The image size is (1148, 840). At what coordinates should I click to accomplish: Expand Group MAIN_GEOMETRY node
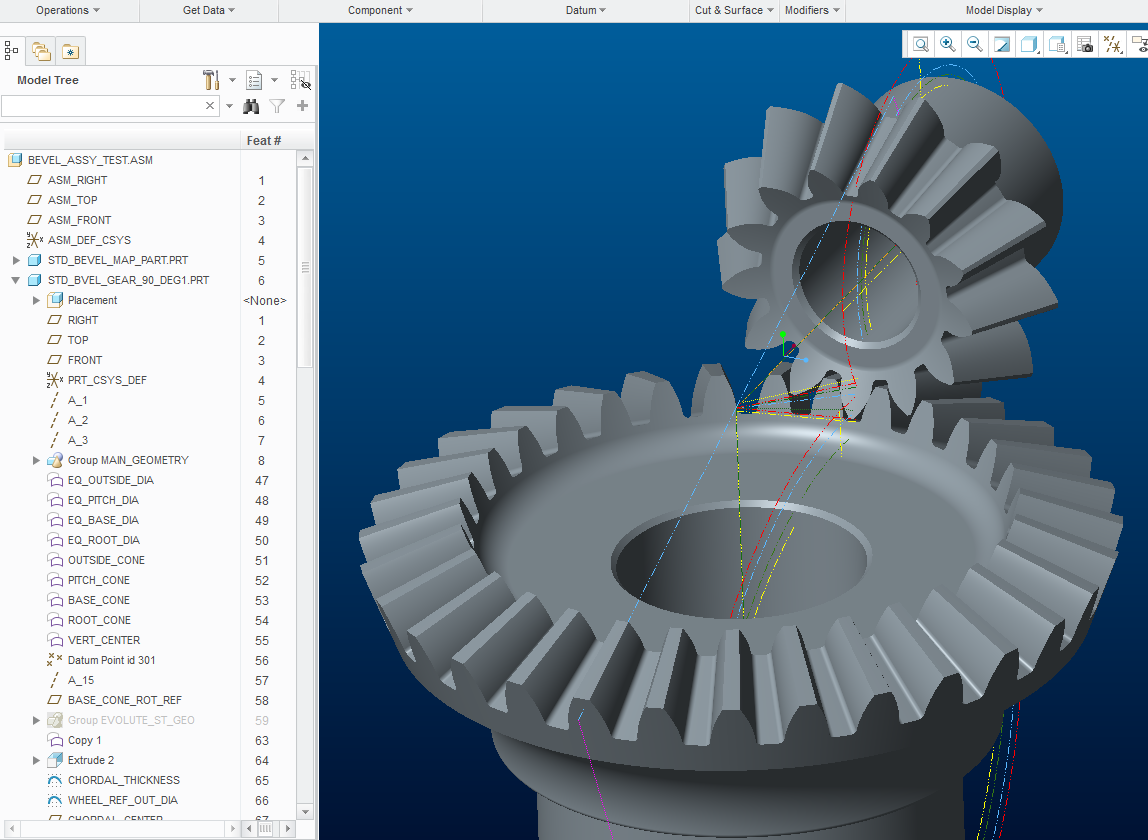point(36,460)
